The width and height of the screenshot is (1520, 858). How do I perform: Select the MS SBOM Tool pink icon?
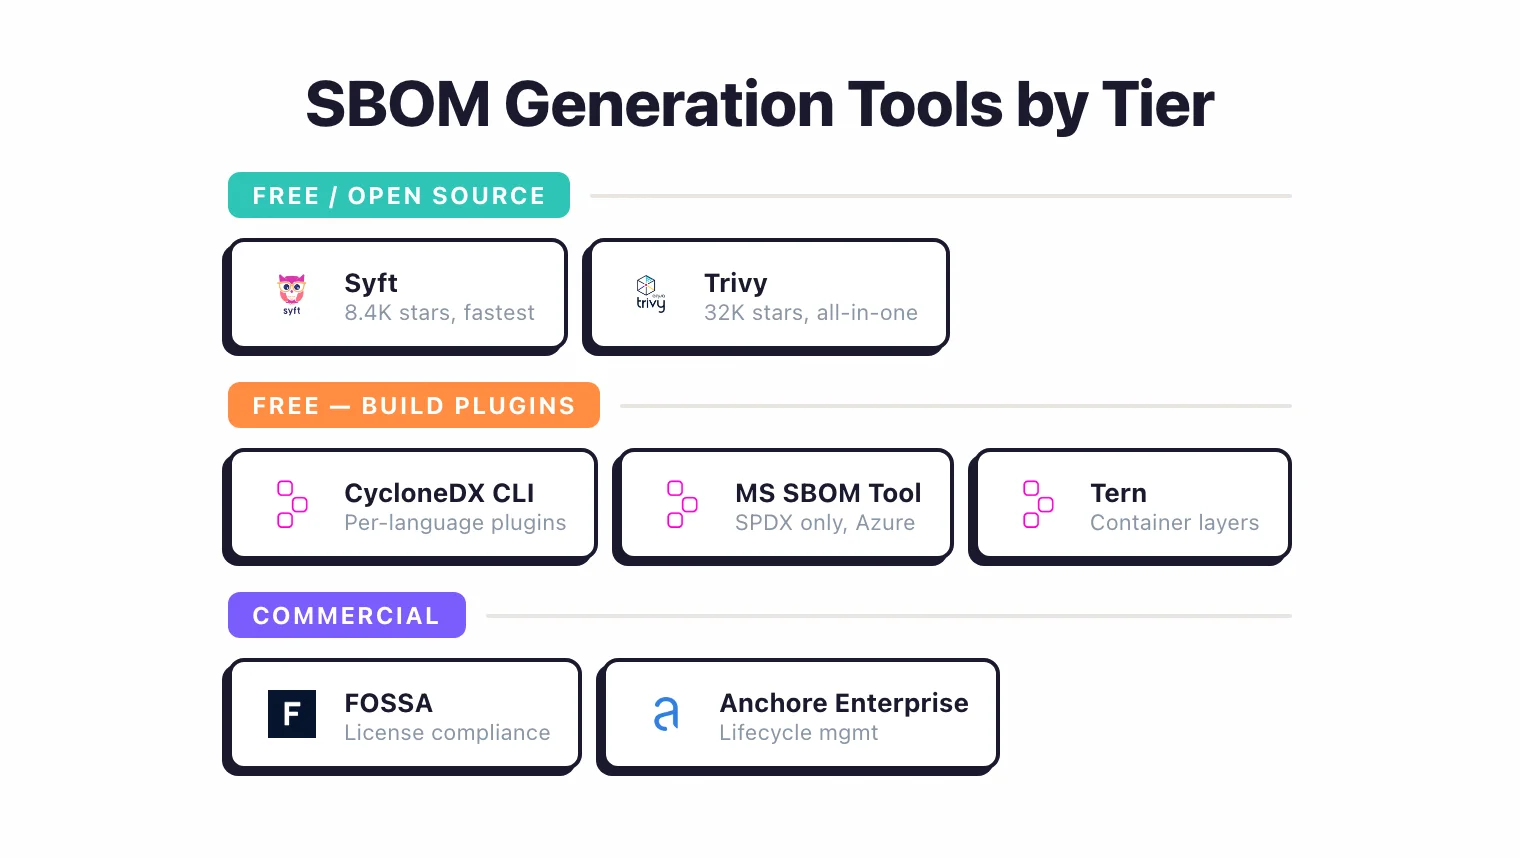point(681,505)
